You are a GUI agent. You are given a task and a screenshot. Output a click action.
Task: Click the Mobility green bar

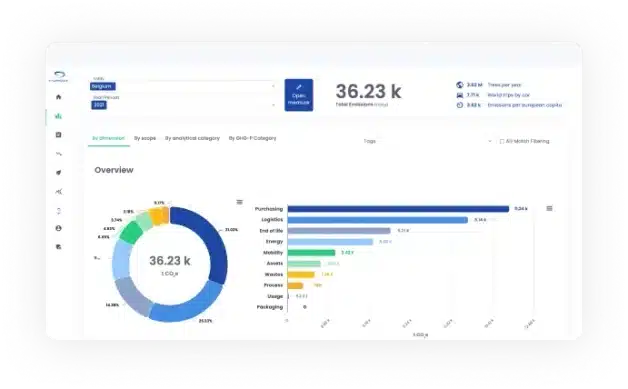coord(311,253)
